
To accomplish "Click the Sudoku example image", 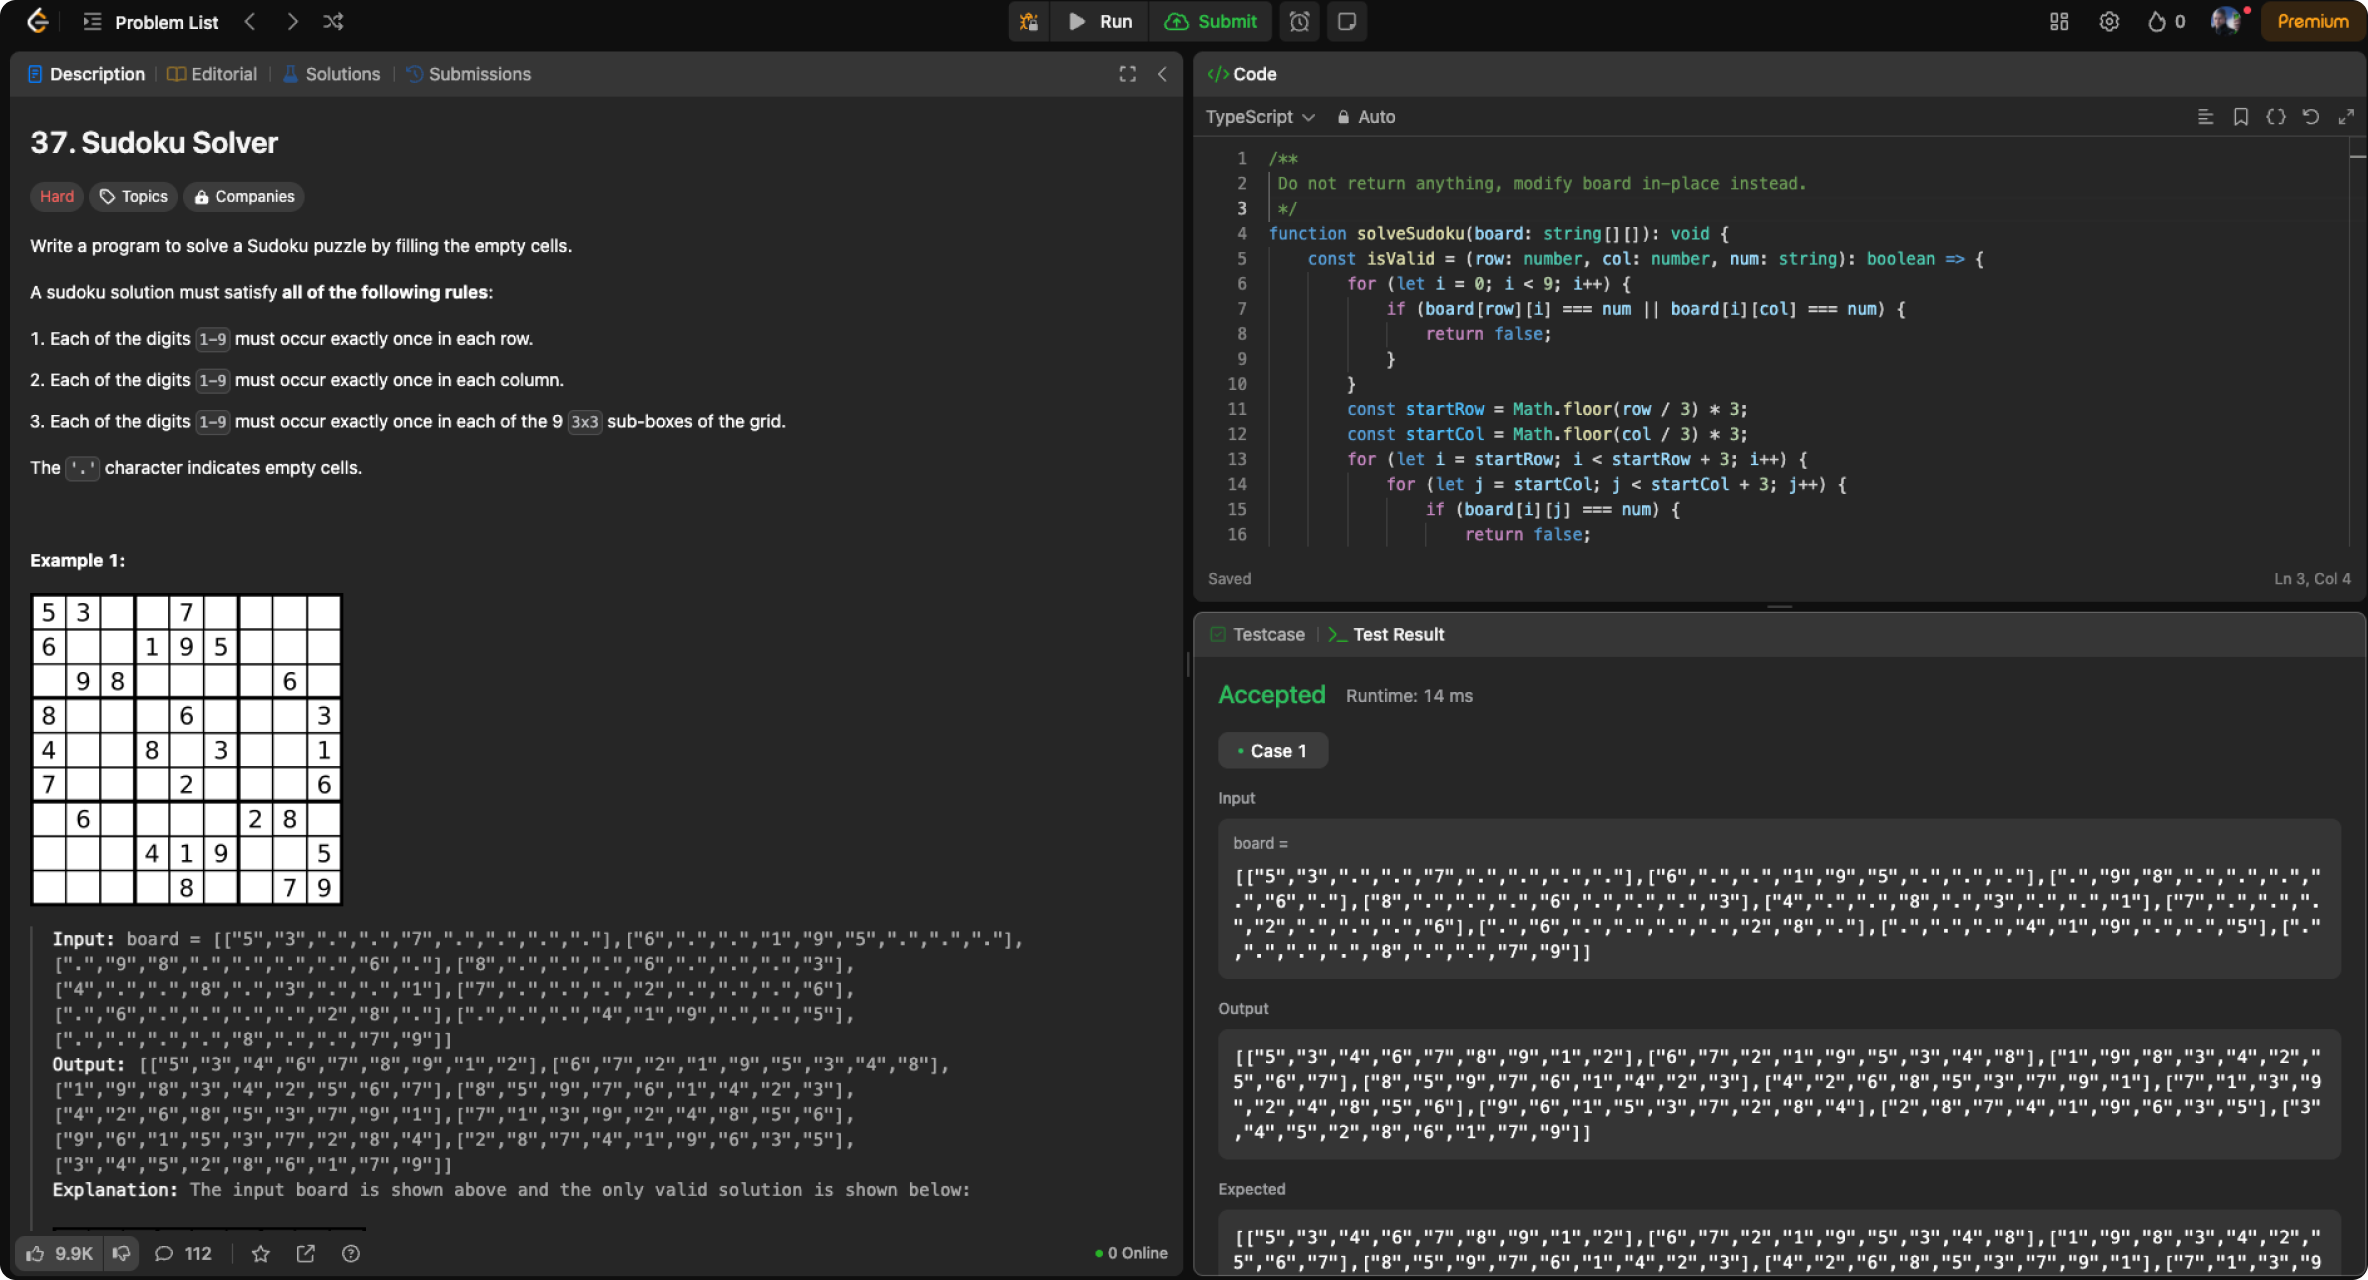I will (x=186, y=750).
